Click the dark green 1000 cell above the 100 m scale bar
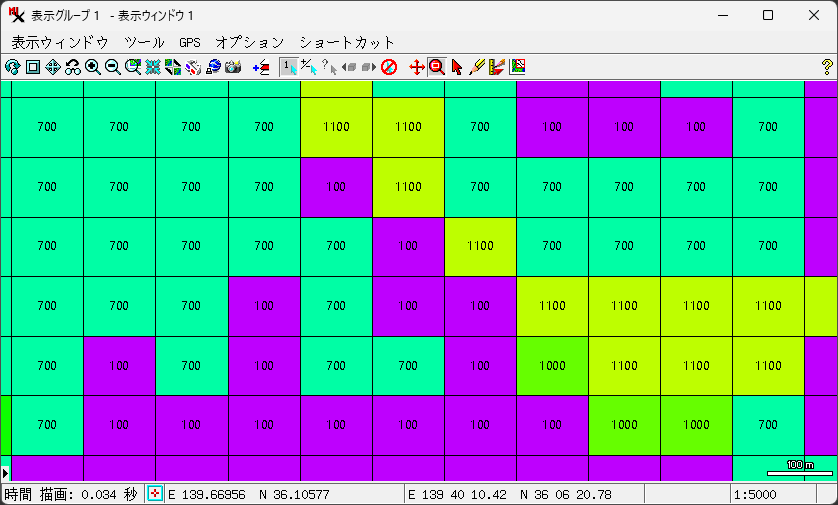Viewport: 838px width, 505px height. click(x=696, y=425)
